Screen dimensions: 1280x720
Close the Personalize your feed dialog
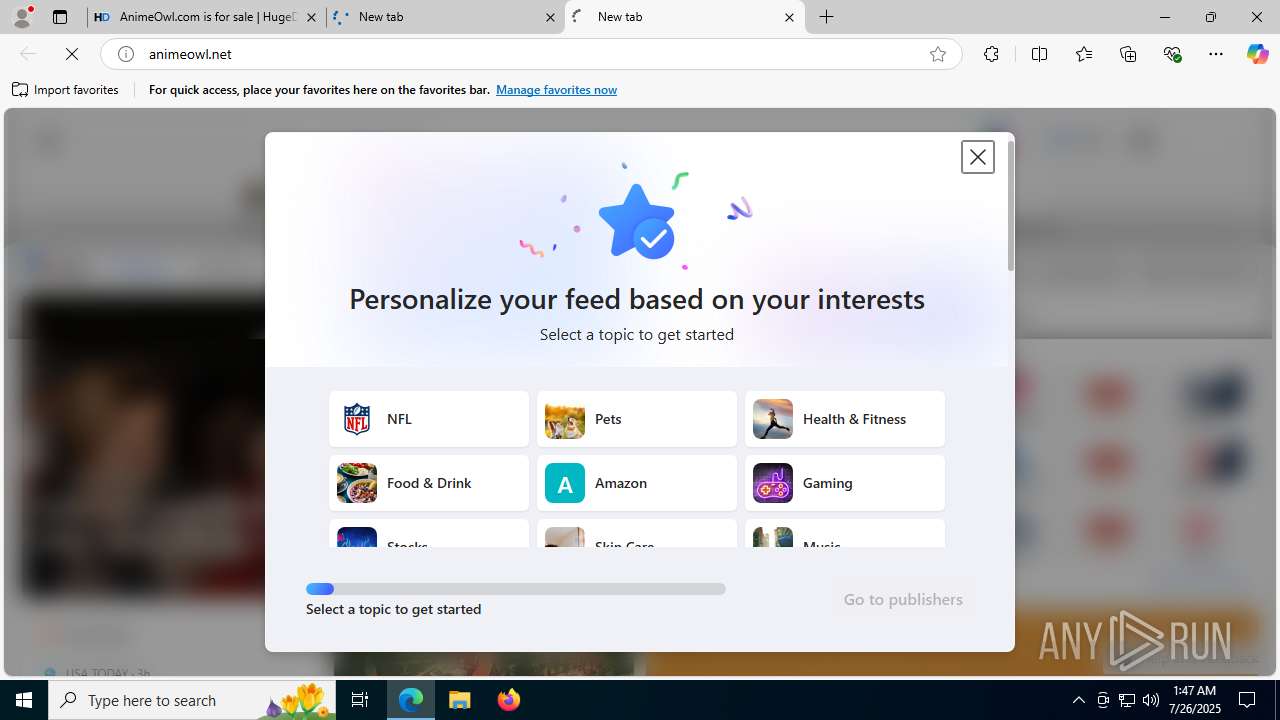click(x=977, y=157)
